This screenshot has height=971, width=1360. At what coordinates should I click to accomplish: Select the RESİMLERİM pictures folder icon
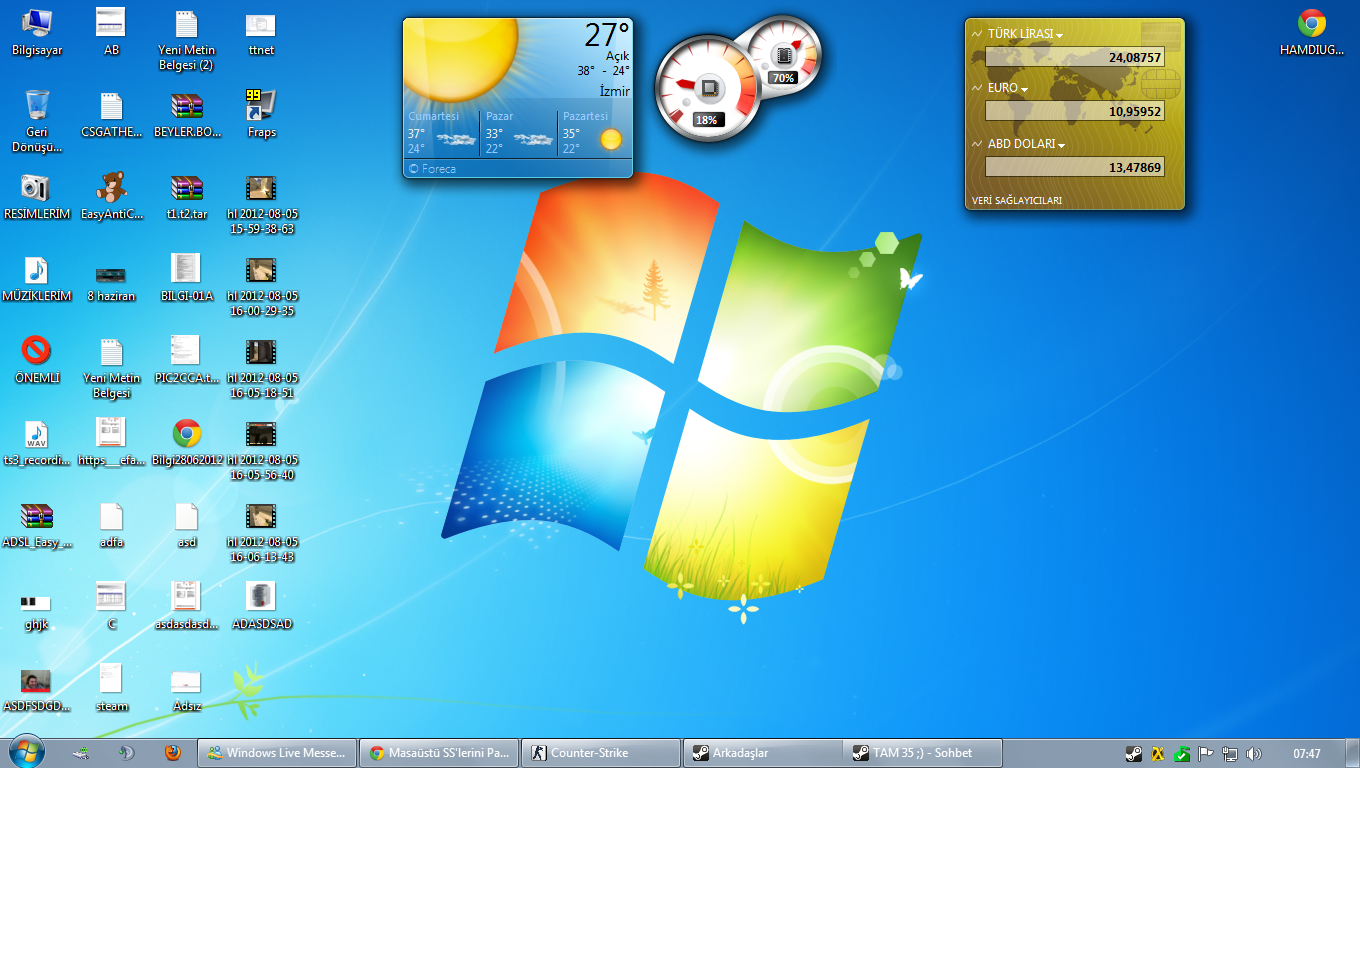[37, 196]
